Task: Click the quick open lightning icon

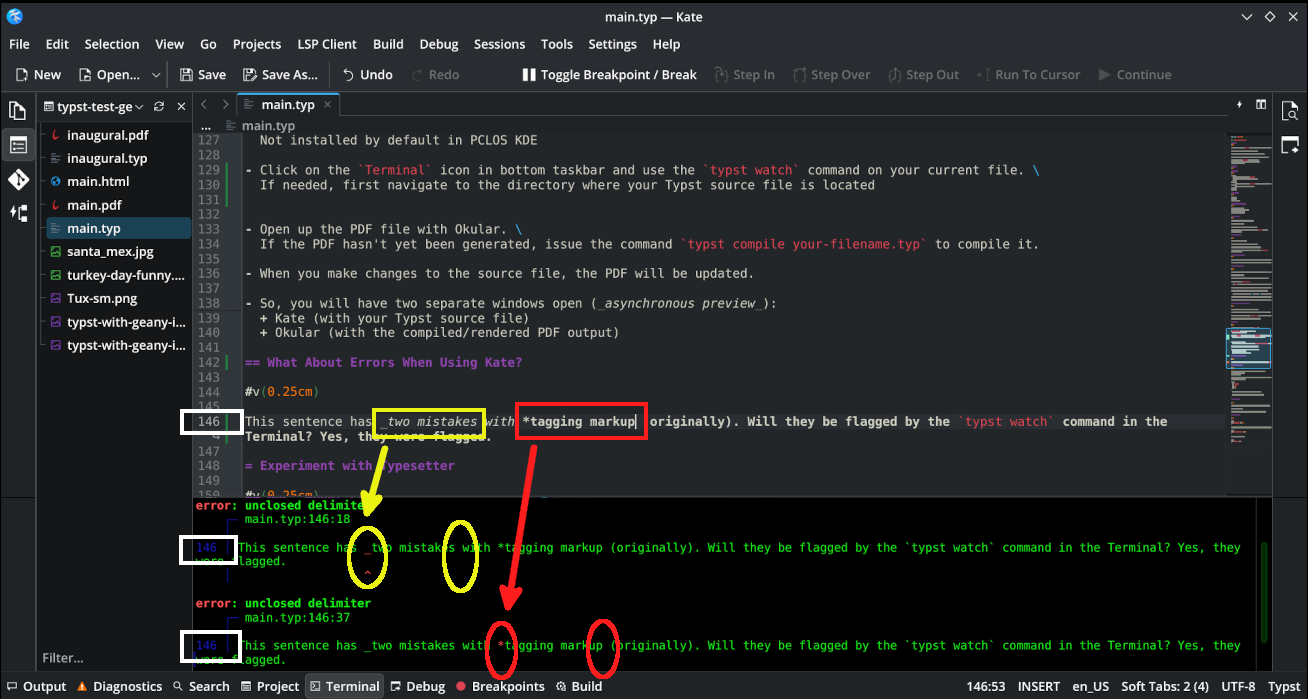Action: click(x=1240, y=104)
